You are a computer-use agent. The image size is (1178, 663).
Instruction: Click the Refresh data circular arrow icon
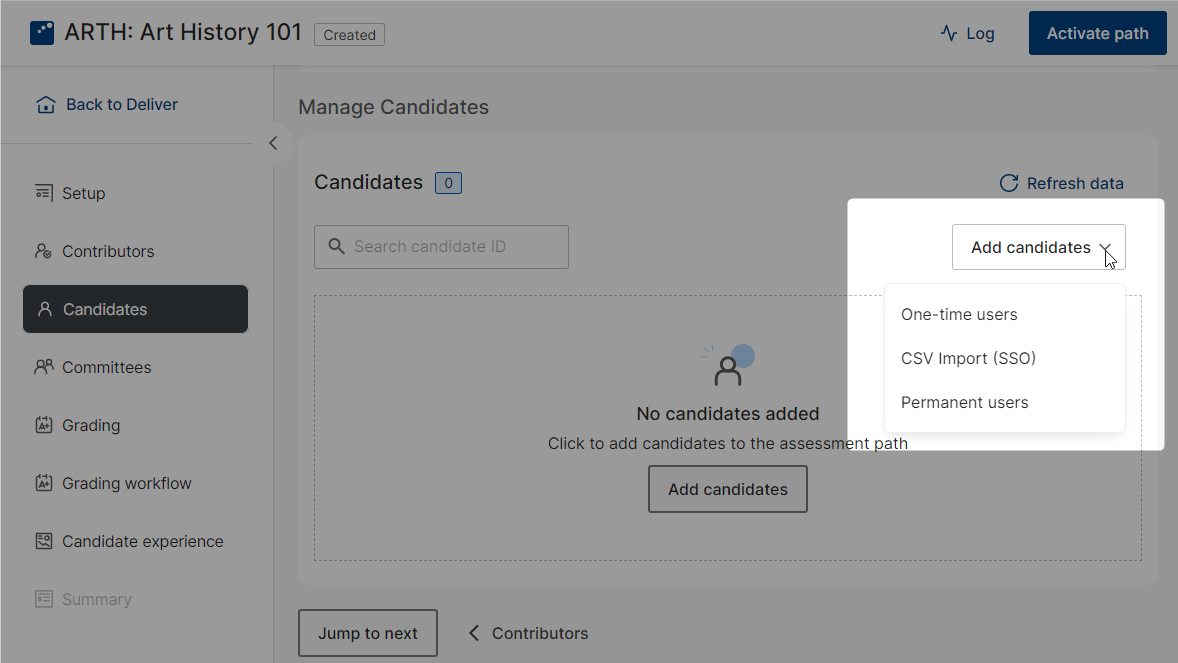coord(1009,183)
